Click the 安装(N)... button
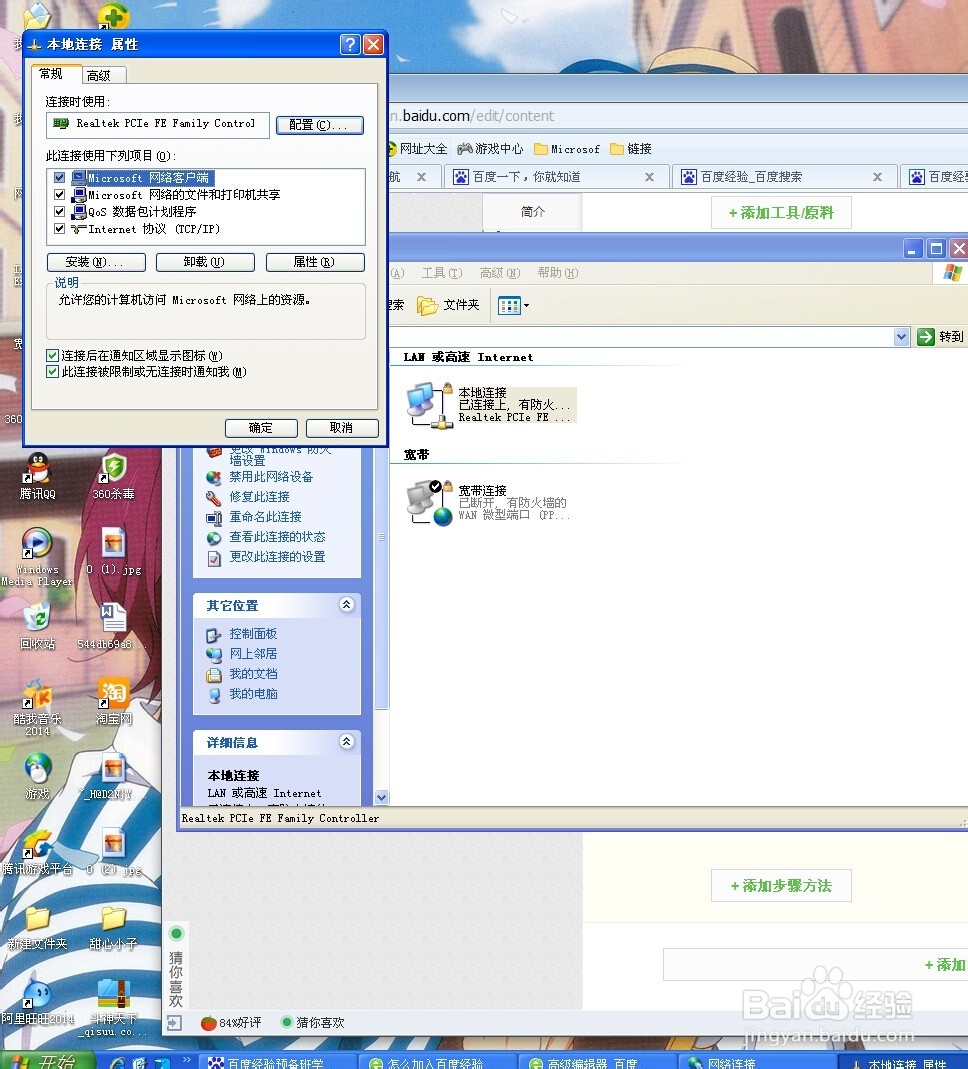 click(x=96, y=262)
